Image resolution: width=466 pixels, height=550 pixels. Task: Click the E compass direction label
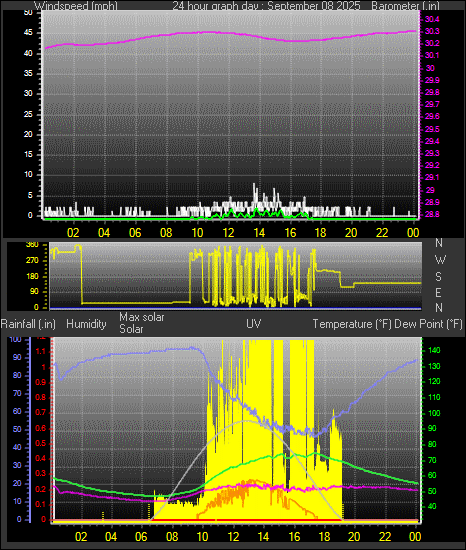(438, 292)
